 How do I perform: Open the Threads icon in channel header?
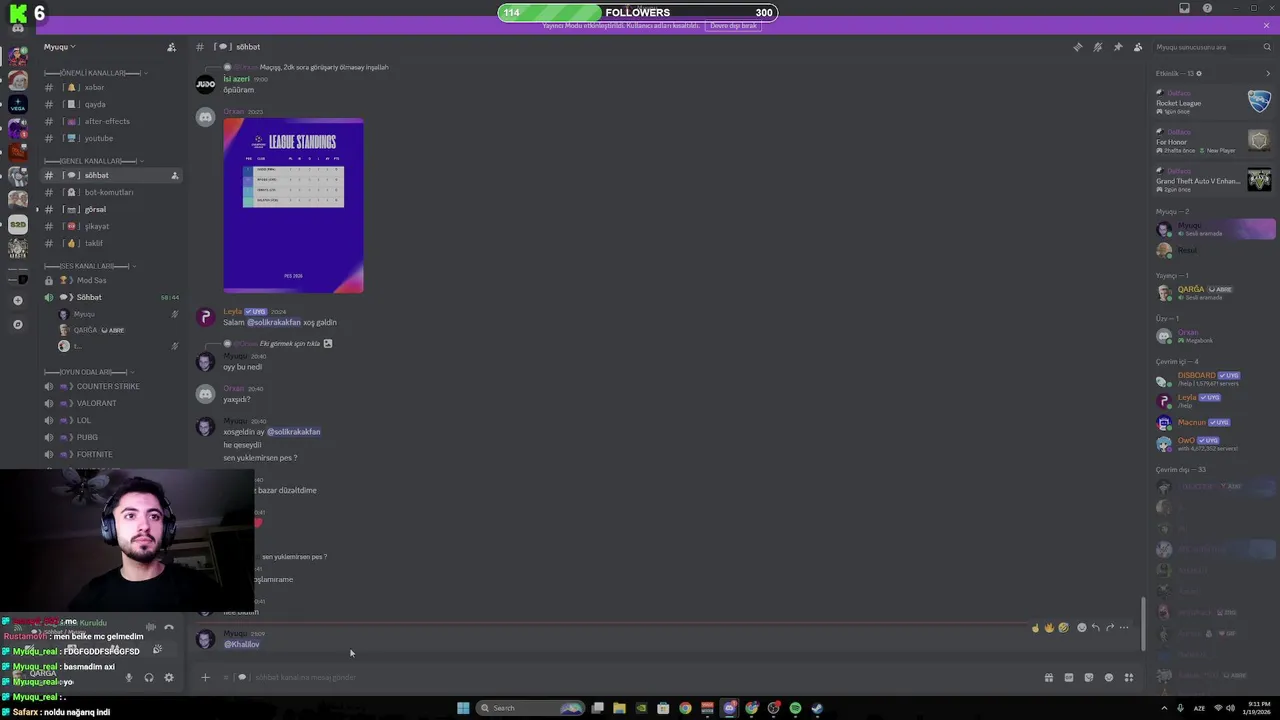pos(1077,47)
